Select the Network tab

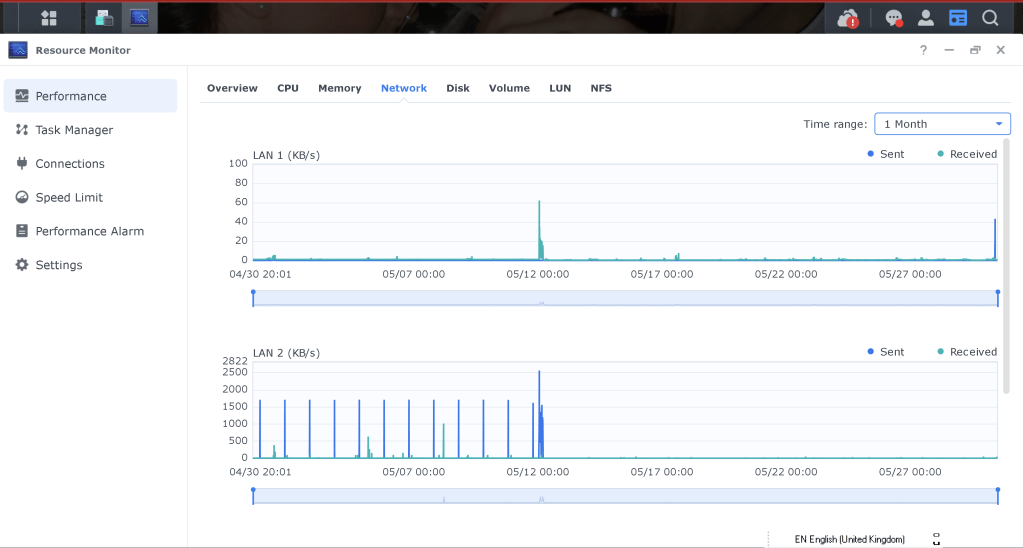[404, 88]
